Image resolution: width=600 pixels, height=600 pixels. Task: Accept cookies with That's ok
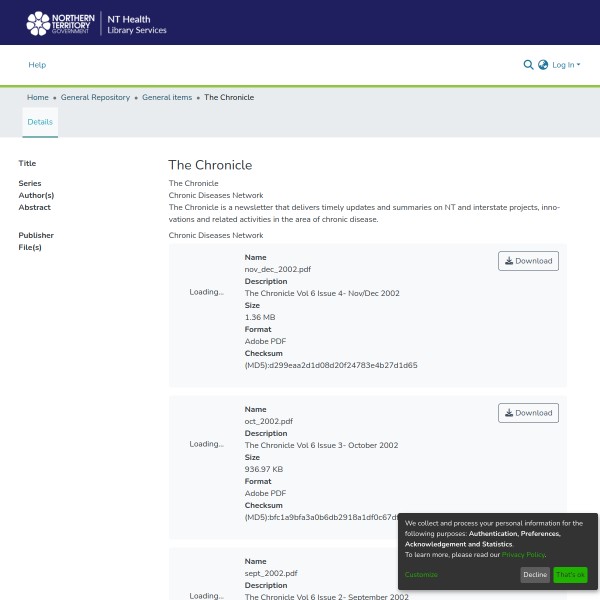pyautogui.click(x=570, y=575)
